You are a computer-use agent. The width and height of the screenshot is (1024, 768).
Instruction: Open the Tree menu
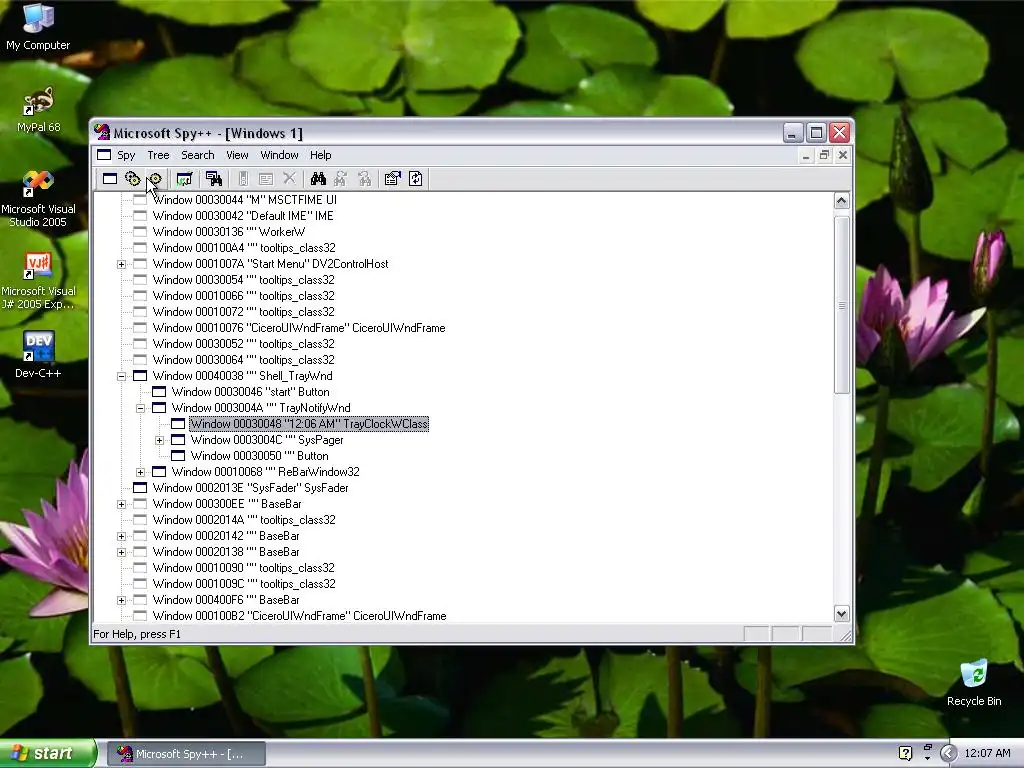coord(158,155)
